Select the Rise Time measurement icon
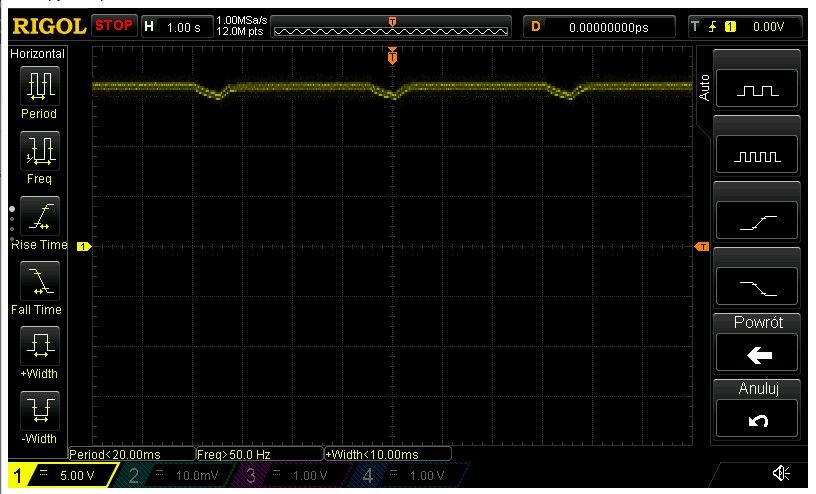Screen dimensions: 816x494 [x=40, y=216]
